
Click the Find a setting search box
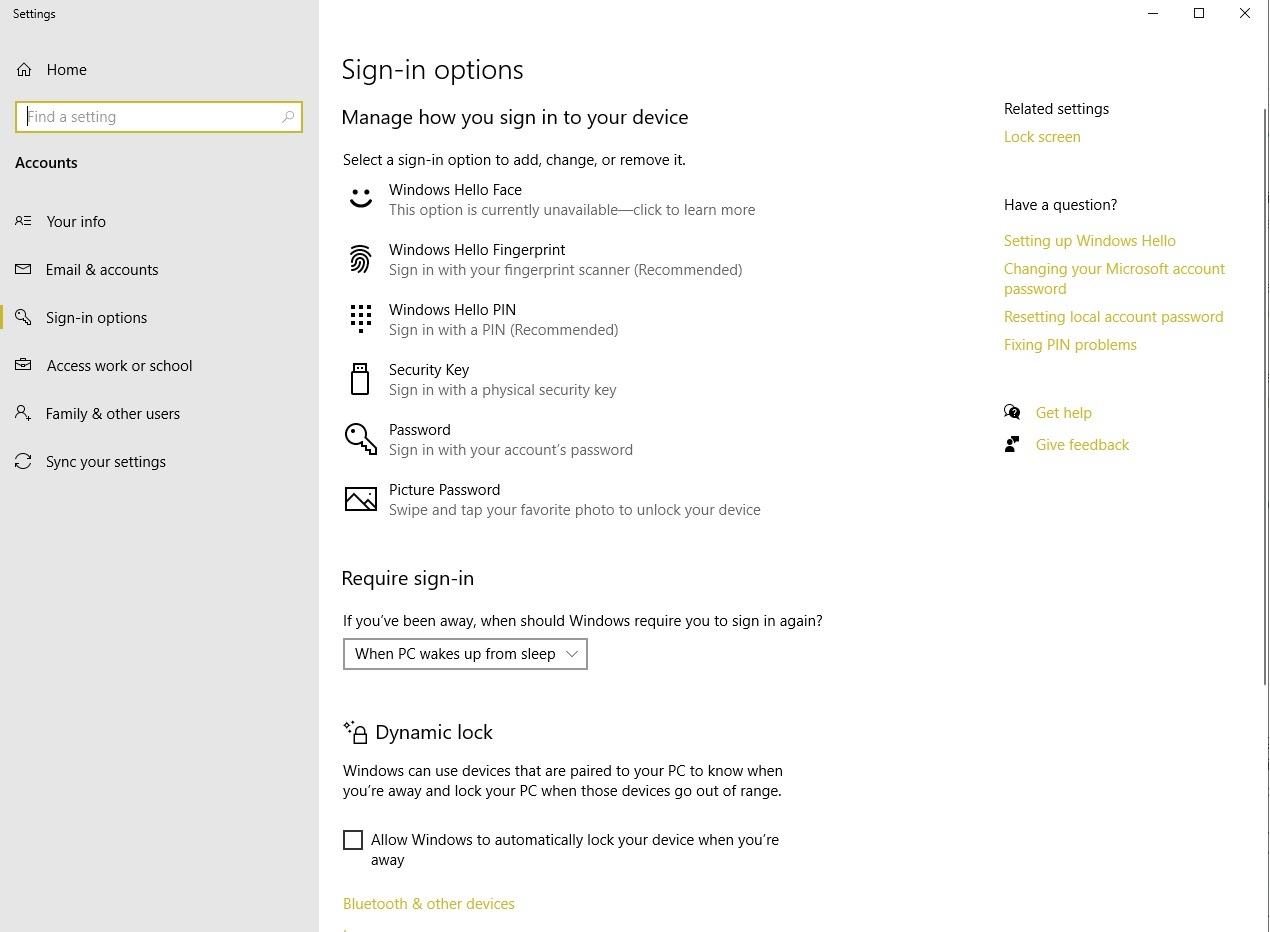159,116
